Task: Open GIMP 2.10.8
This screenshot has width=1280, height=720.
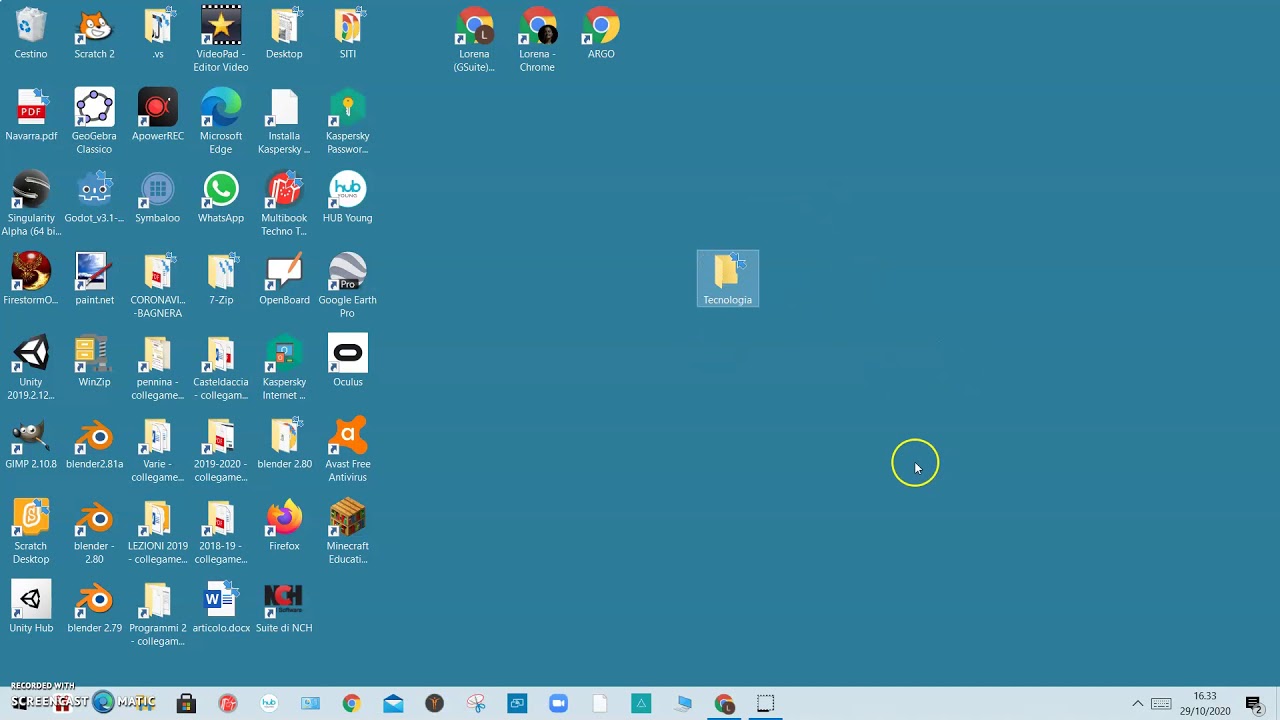Action: point(31,444)
